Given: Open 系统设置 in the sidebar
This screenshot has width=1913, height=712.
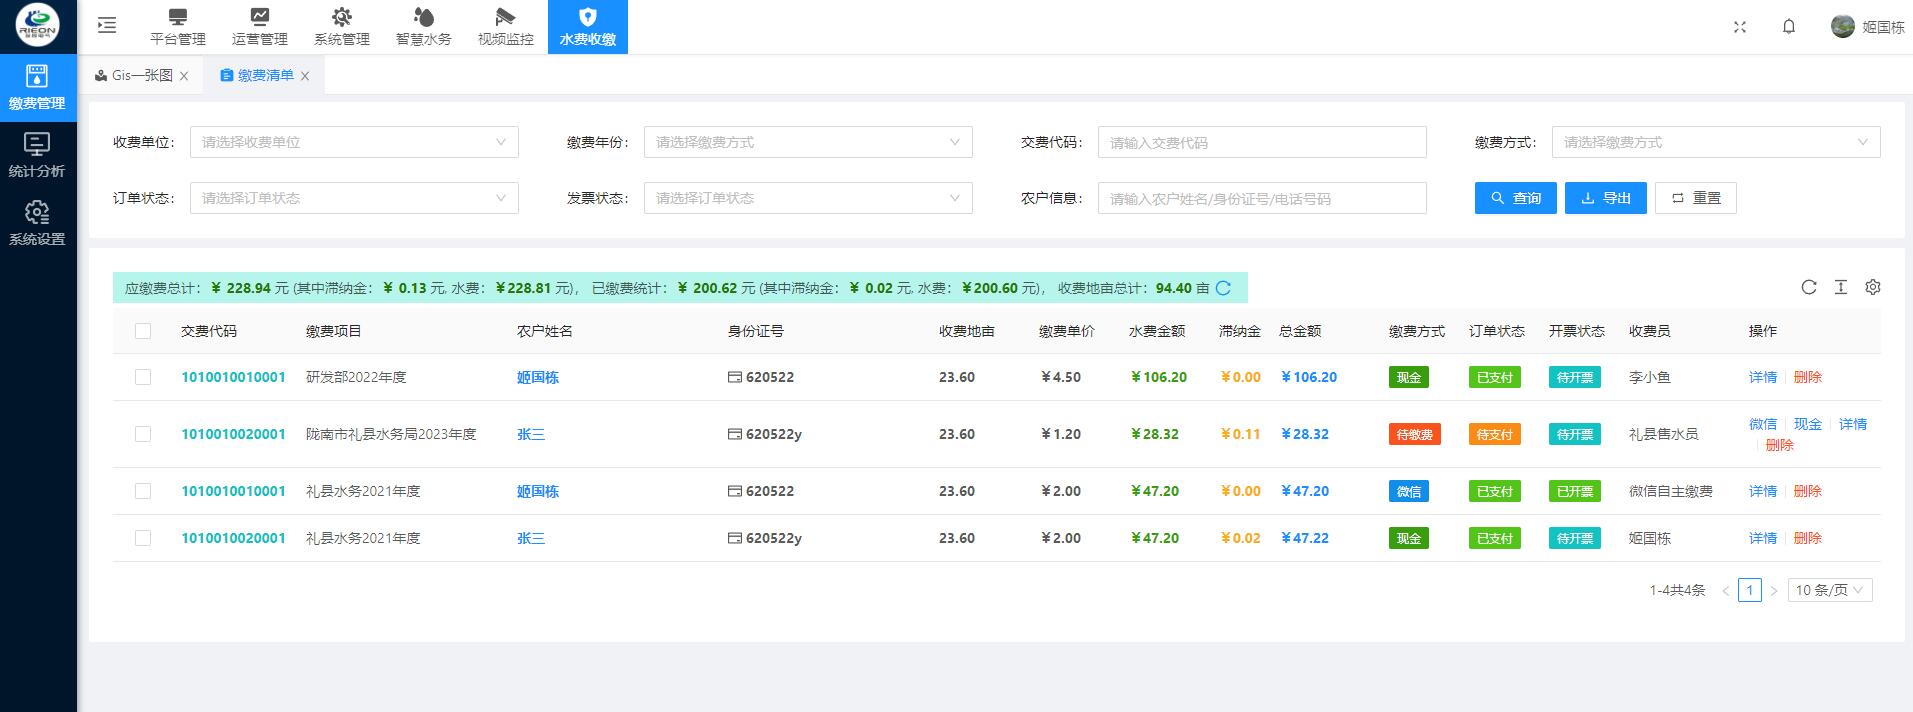Looking at the screenshot, I should coord(37,223).
